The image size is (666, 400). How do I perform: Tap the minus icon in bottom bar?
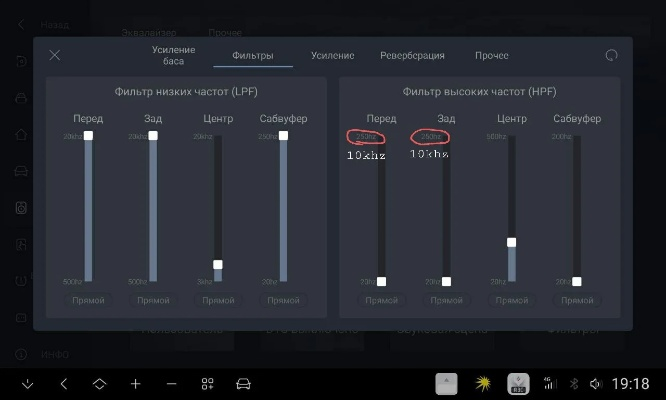click(172, 384)
